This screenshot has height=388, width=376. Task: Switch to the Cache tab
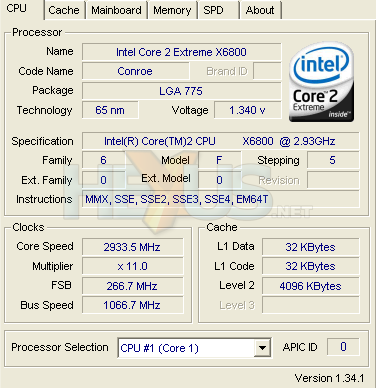coord(64,10)
